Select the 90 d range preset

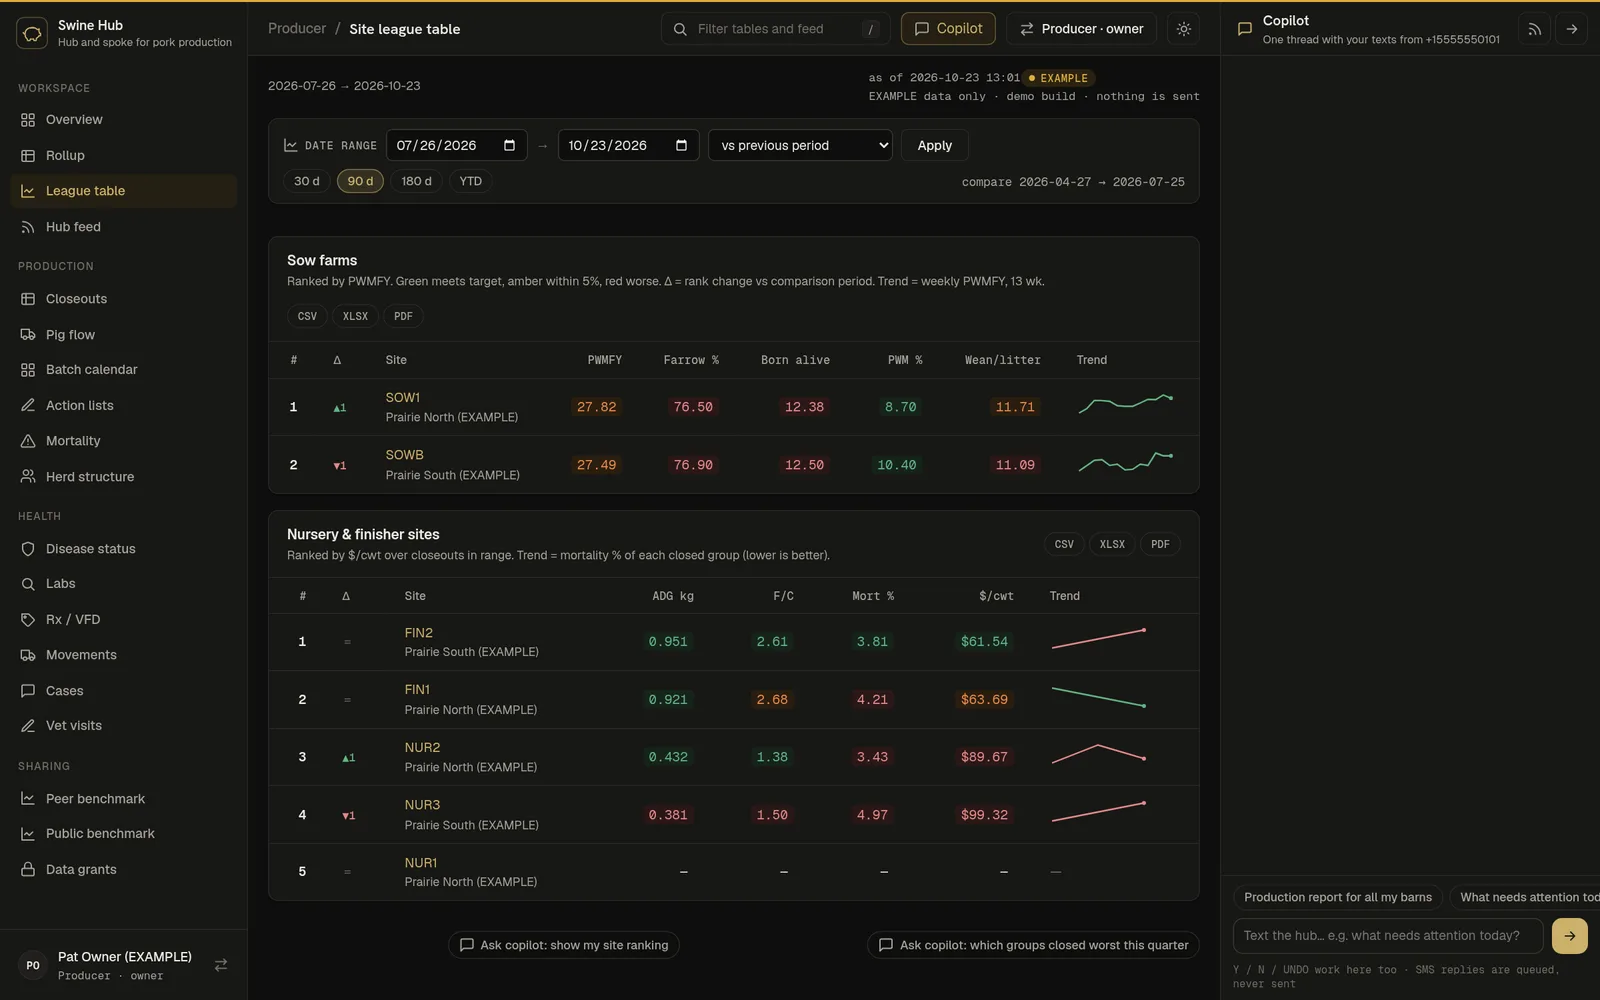point(360,181)
